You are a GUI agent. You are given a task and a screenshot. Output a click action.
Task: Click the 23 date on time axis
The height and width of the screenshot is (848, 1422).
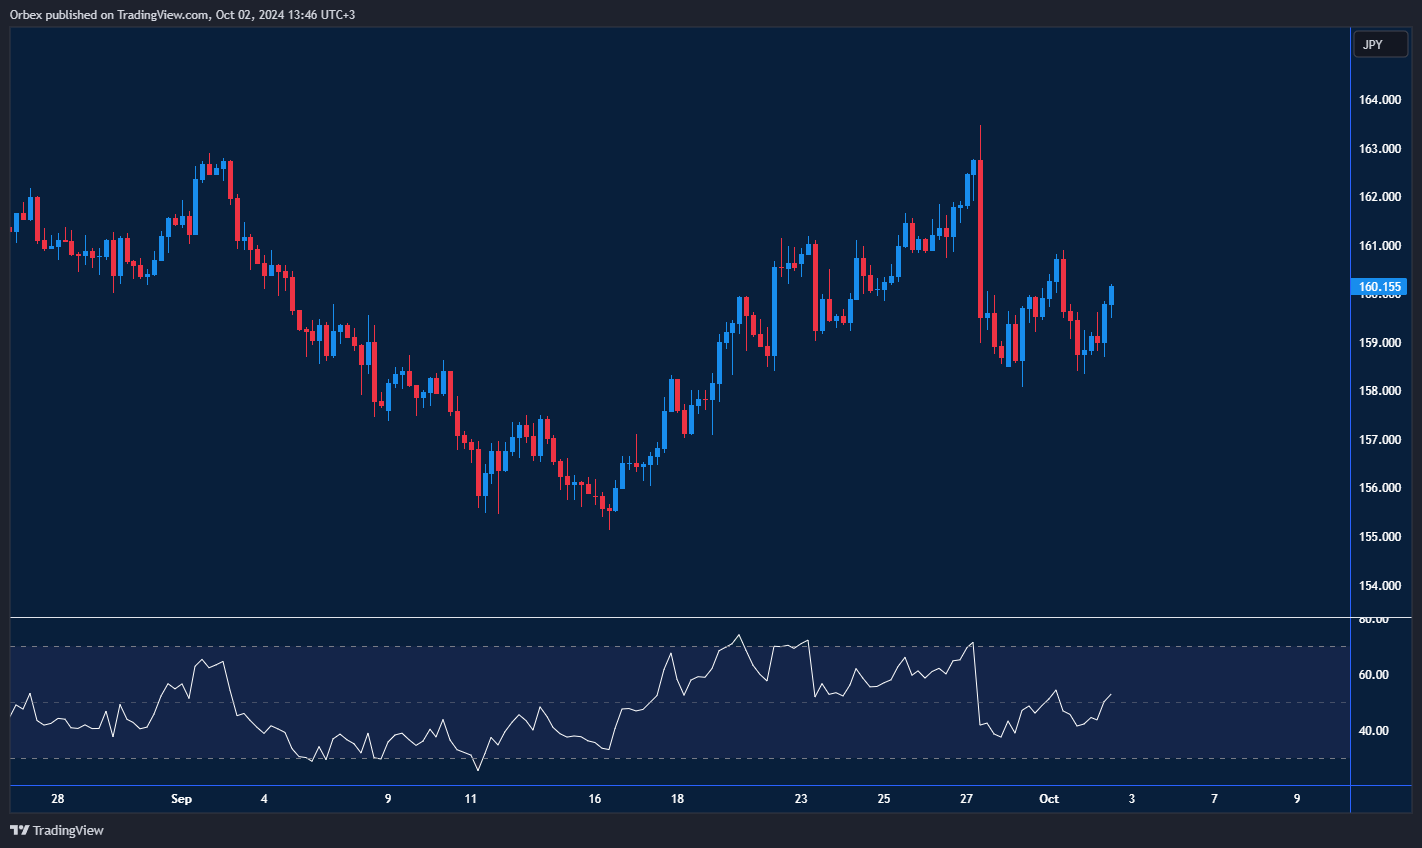point(801,799)
